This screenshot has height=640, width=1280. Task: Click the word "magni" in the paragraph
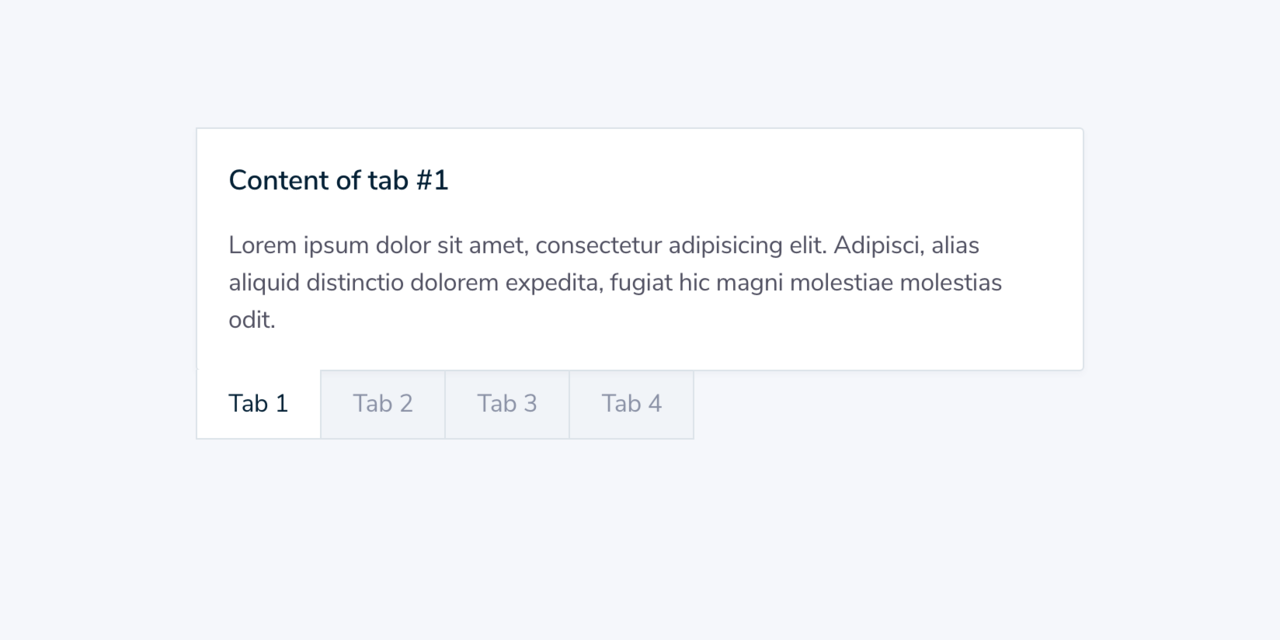[749, 283]
